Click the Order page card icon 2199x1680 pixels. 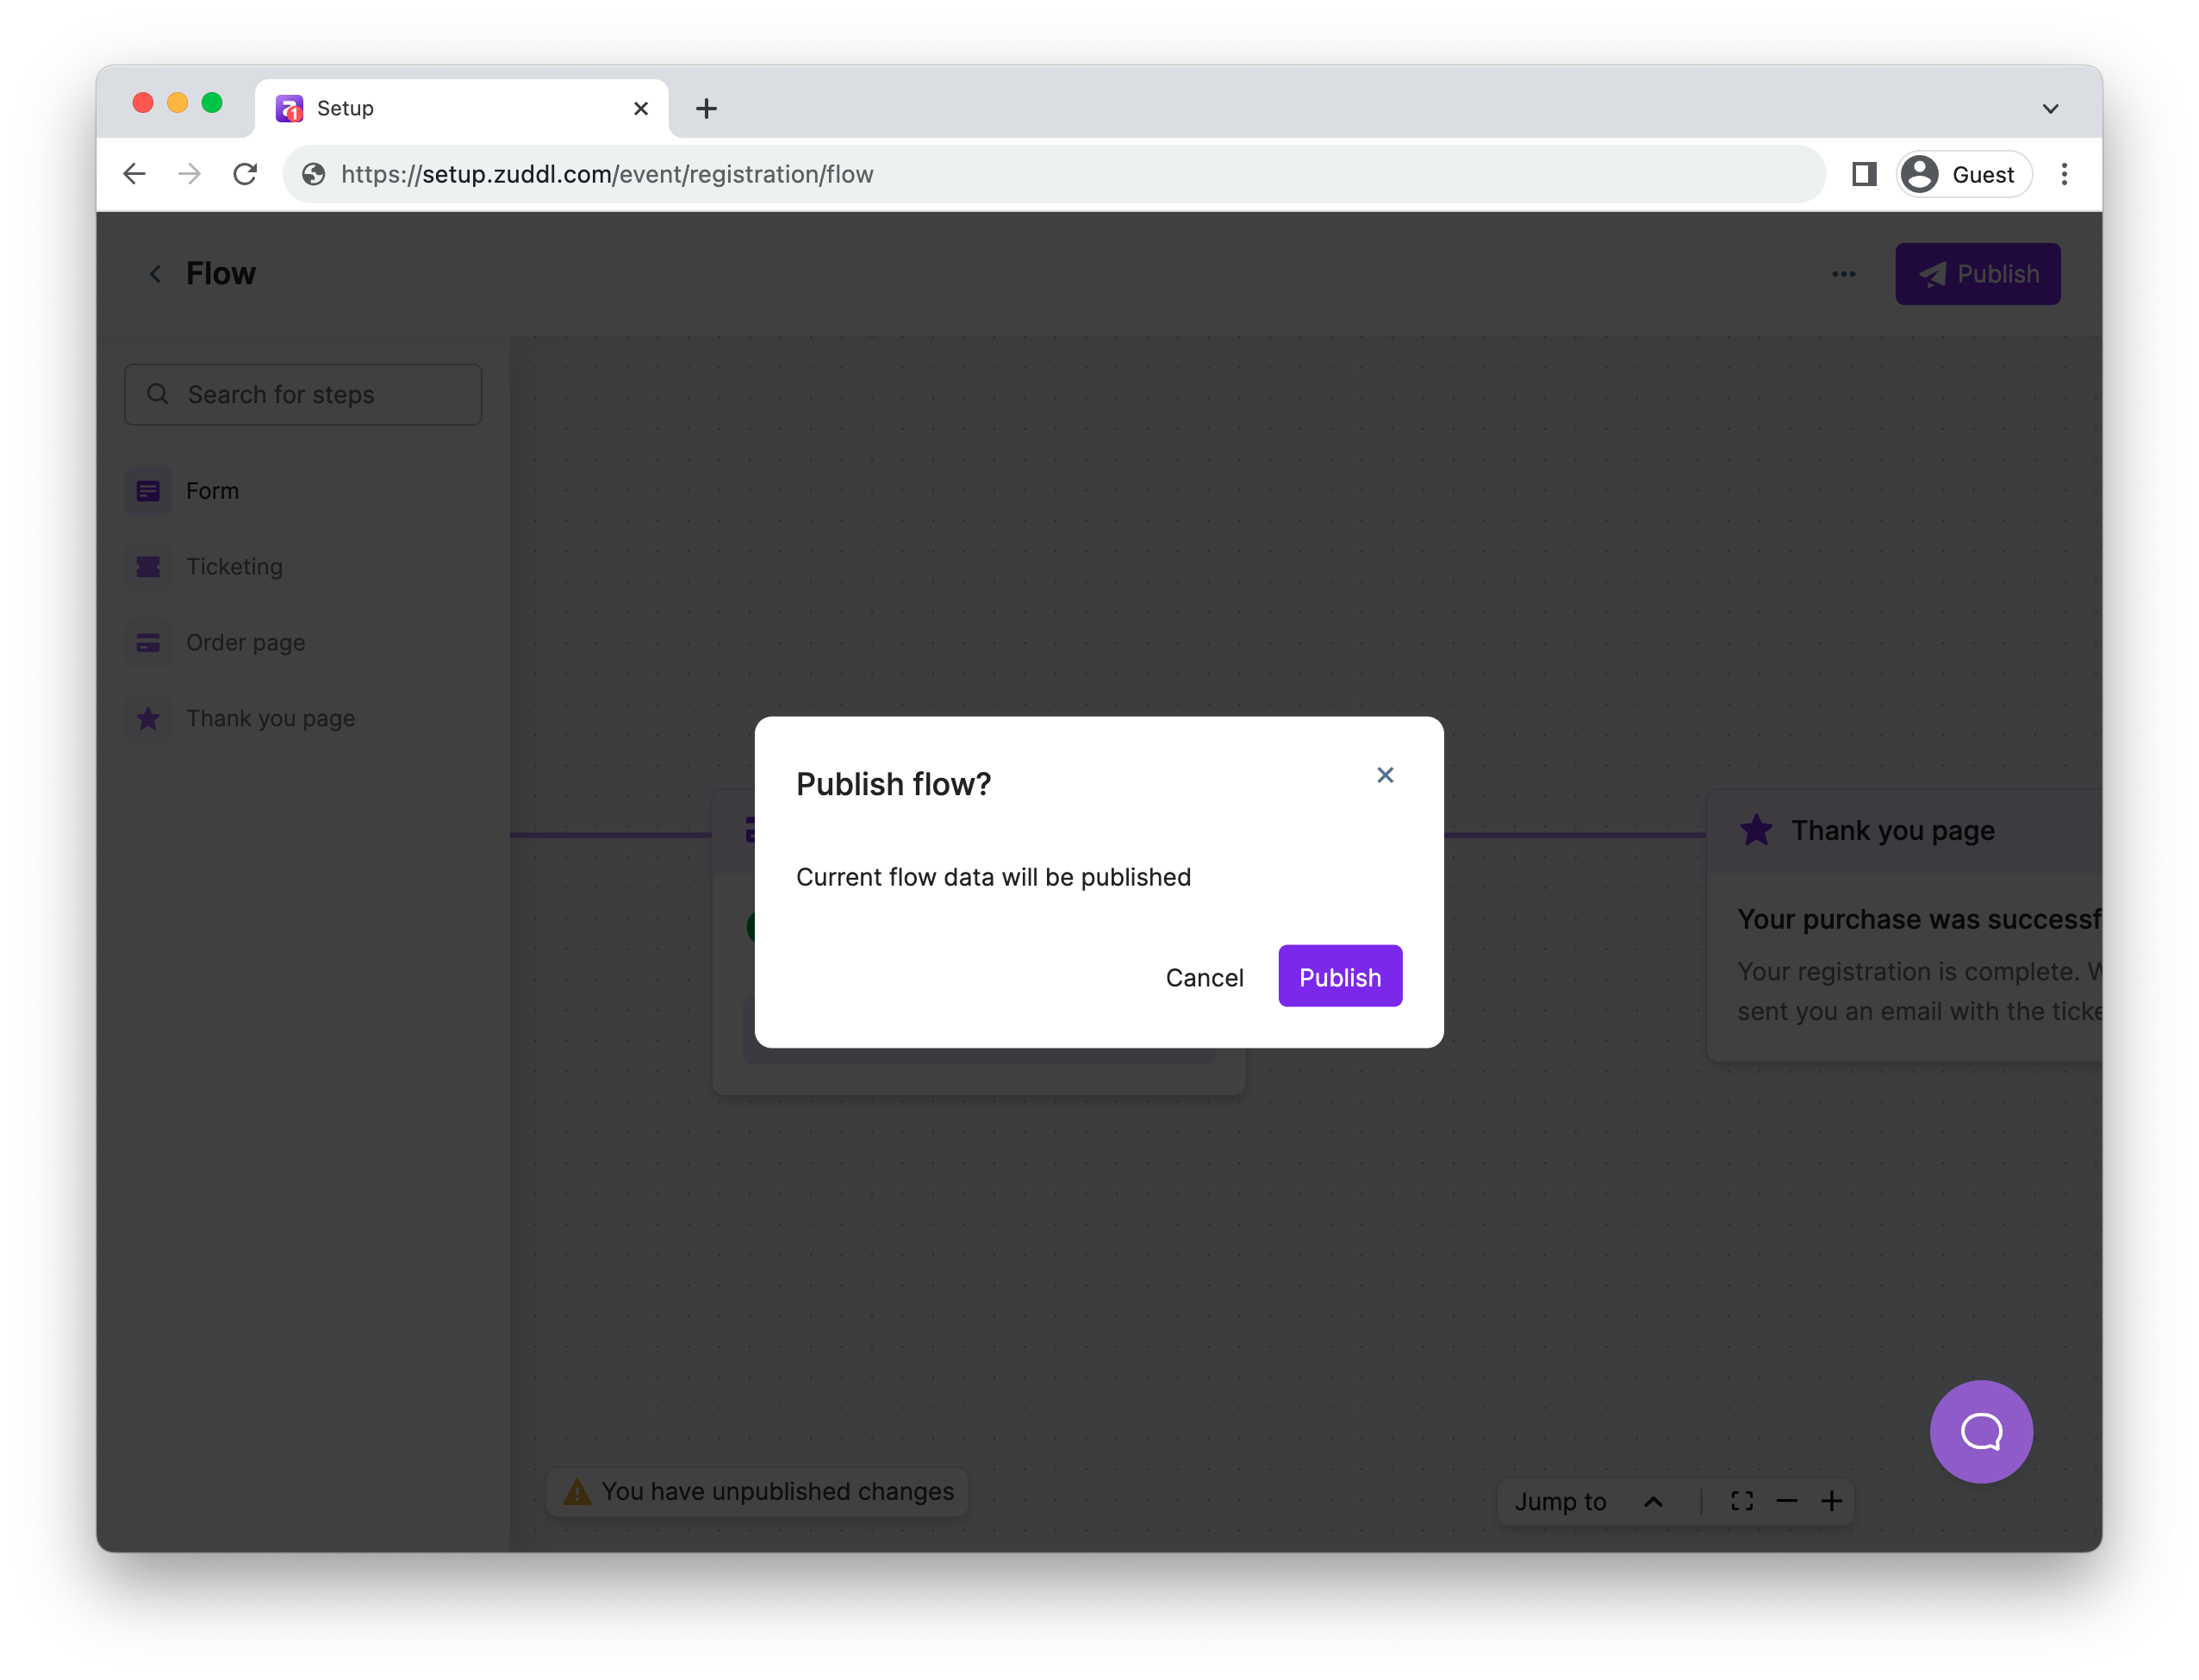pyautogui.click(x=148, y=643)
